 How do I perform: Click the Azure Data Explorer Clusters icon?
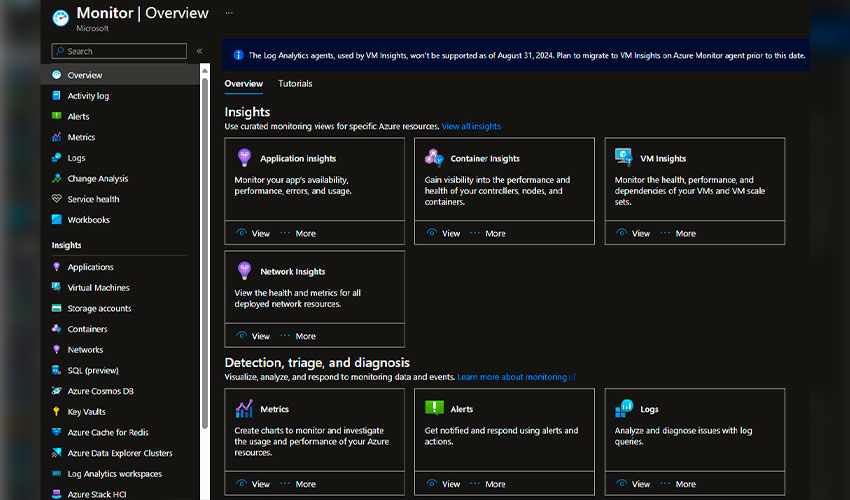56,452
